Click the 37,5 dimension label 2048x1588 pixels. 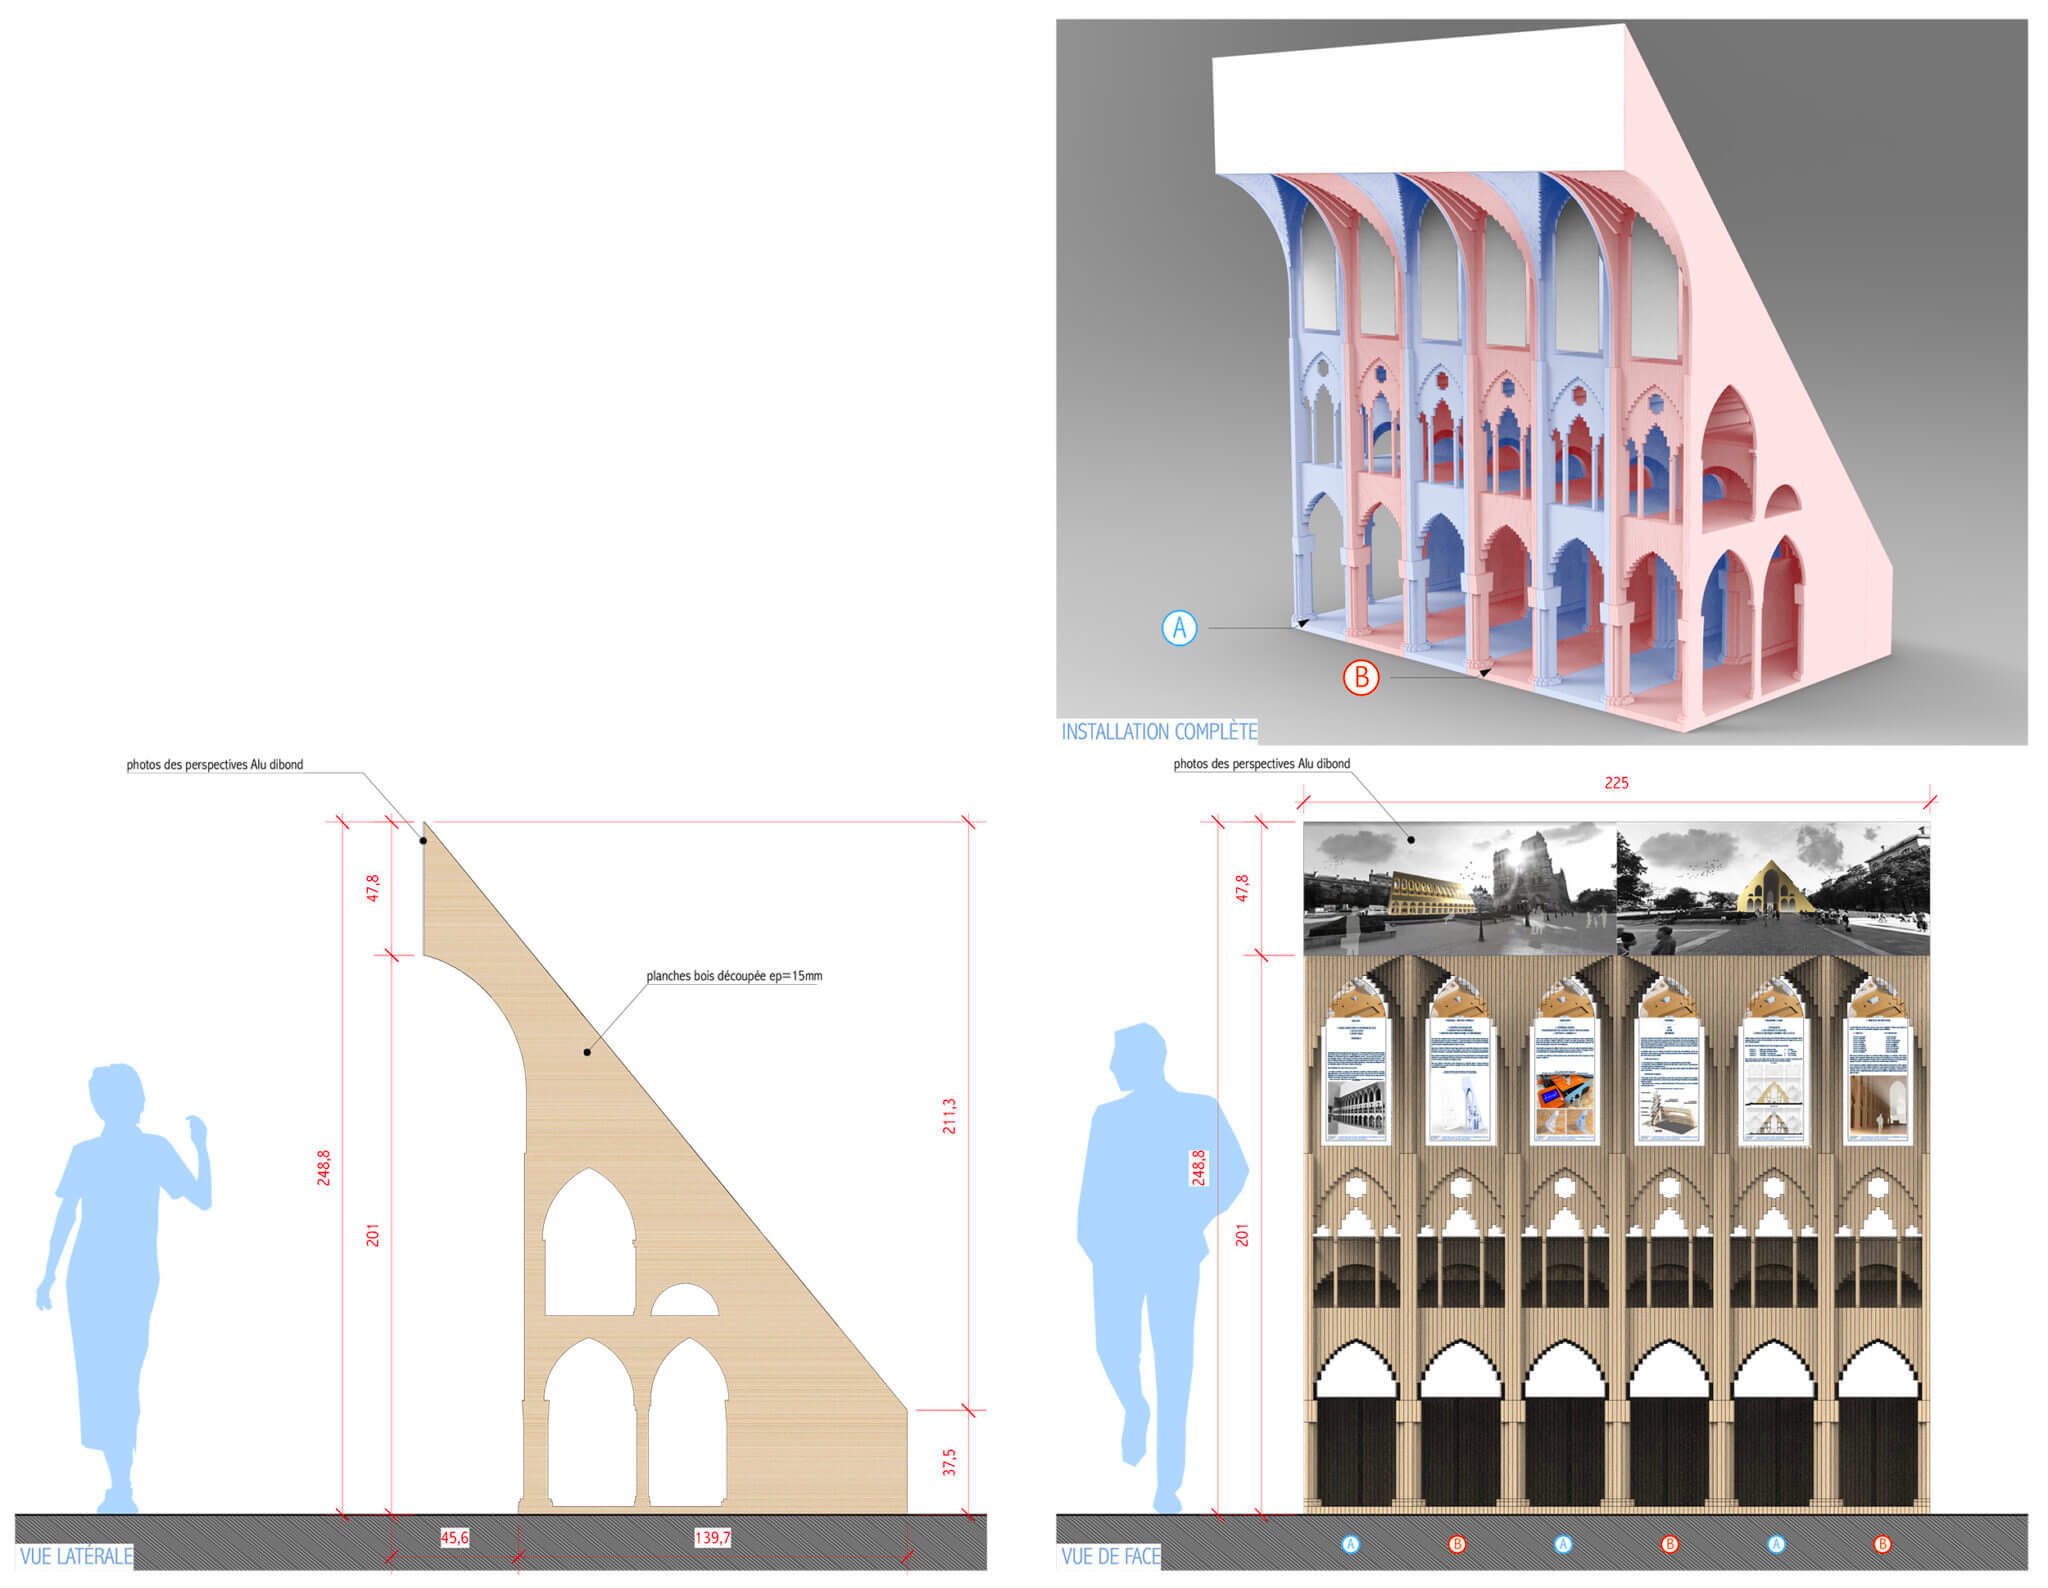[949, 1462]
